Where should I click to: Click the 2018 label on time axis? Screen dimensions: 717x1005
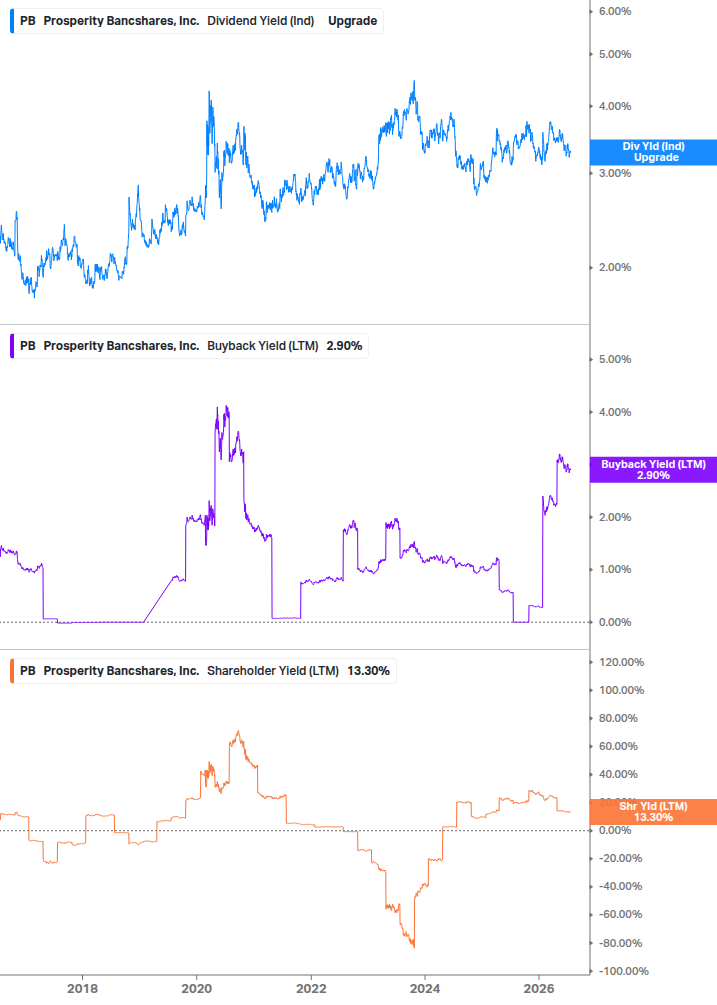pos(83,988)
